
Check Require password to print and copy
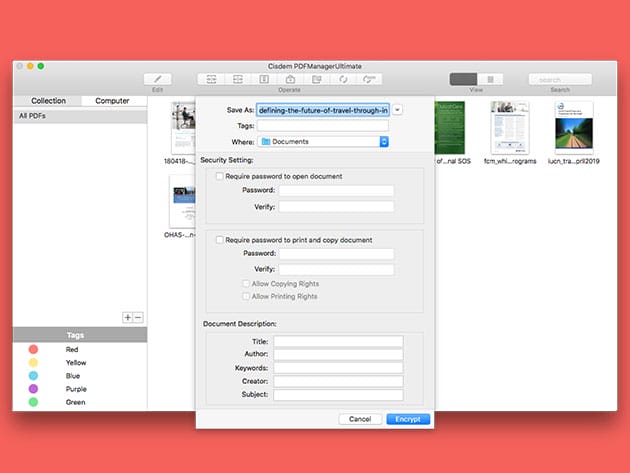point(220,240)
